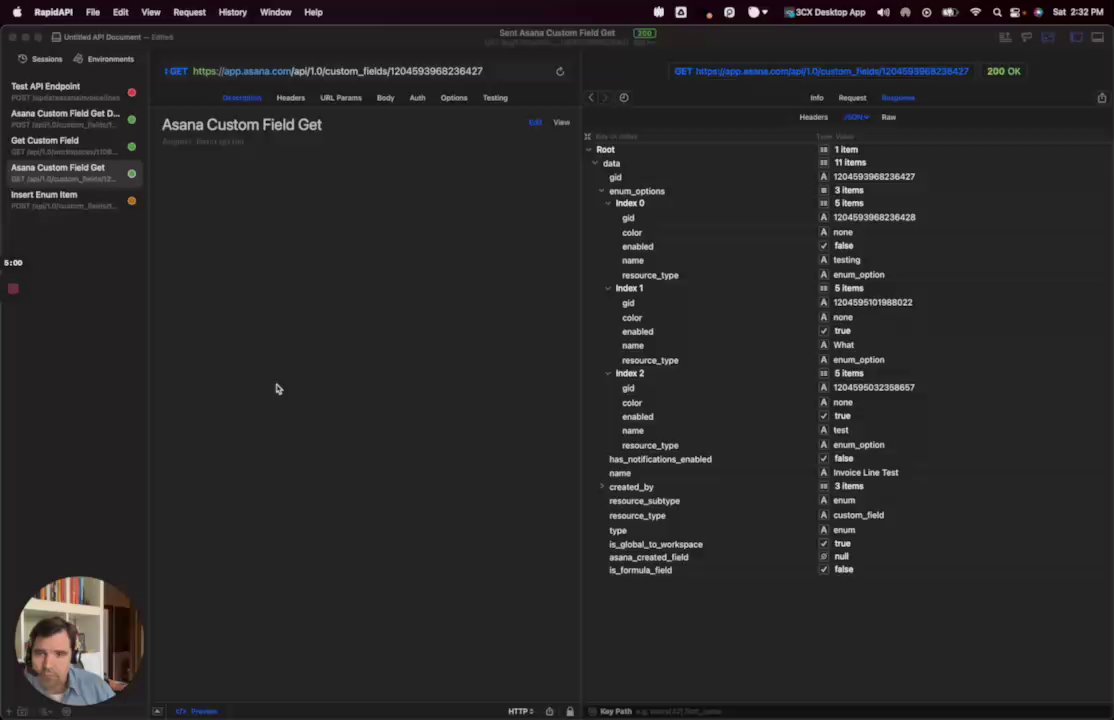Collapse the enum_options node

click(x=601, y=191)
